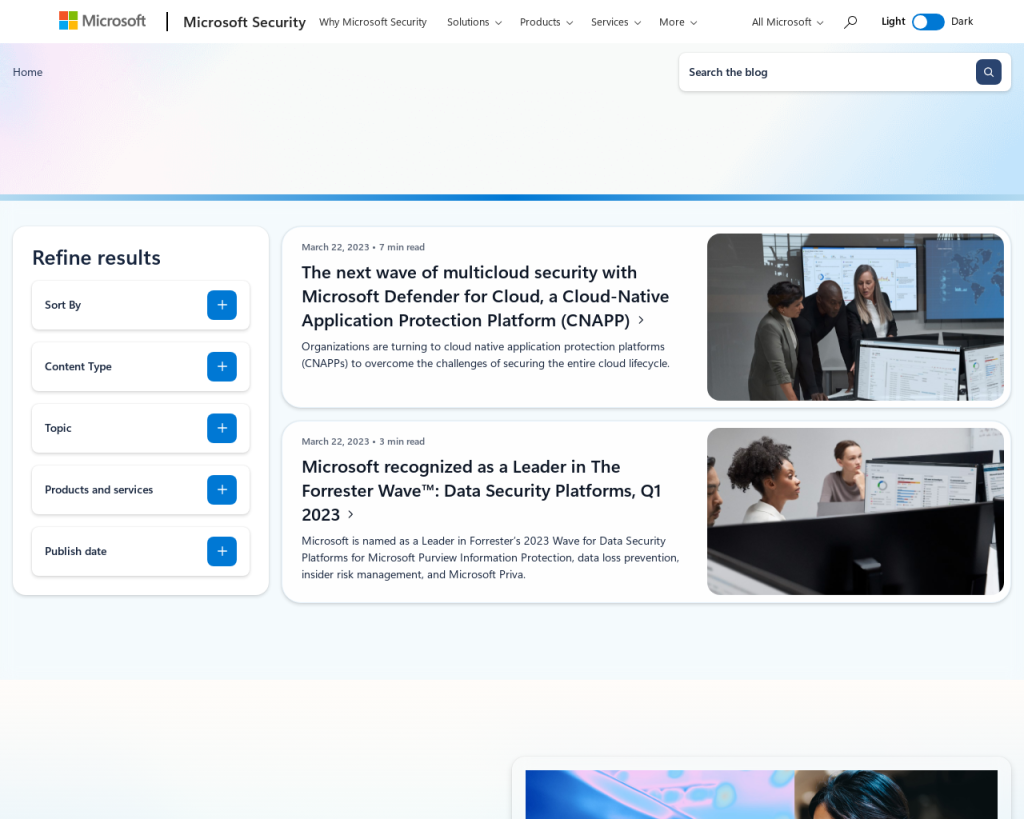This screenshot has width=1024, height=819.
Task: Open the site search magnifier icon
Action: pyautogui.click(x=850, y=22)
